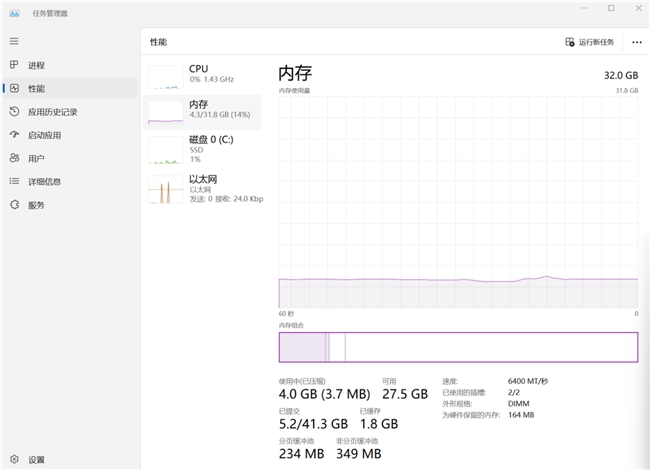The height and width of the screenshot is (470, 650).
Task: Click the memory usage history graph
Action: point(458,202)
